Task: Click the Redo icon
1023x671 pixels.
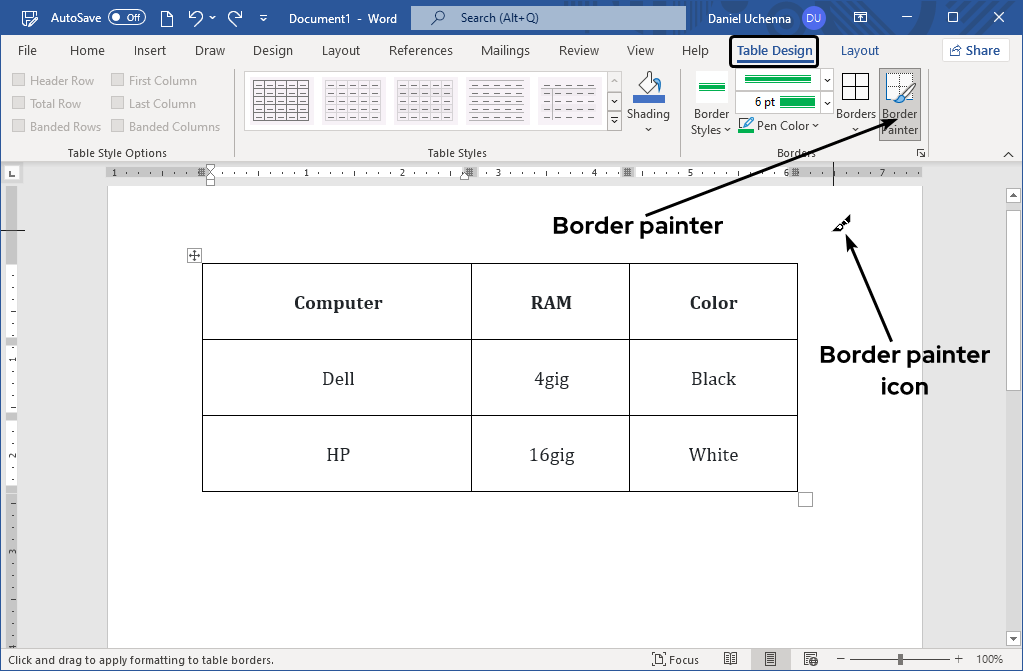Action: [233, 17]
